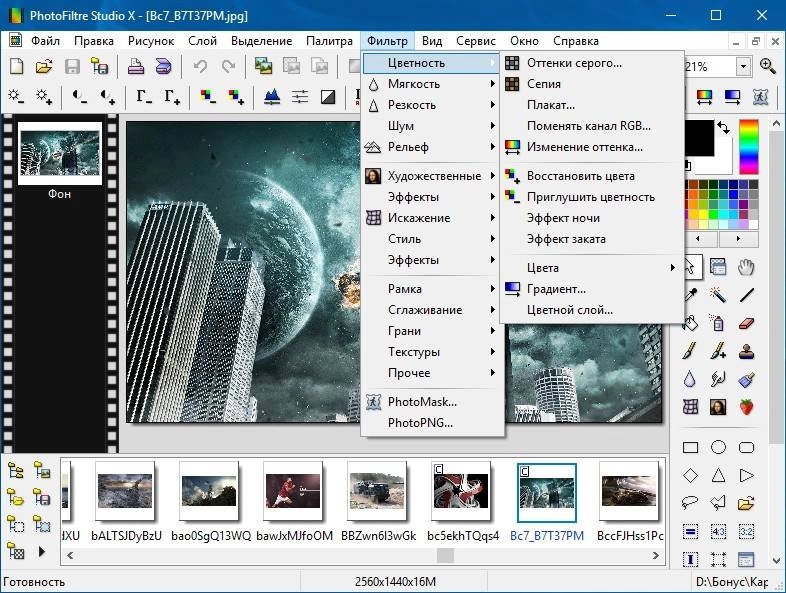786x593 pixels.
Task: Choose the Triangle selection shape
Action: click(718, 475)
